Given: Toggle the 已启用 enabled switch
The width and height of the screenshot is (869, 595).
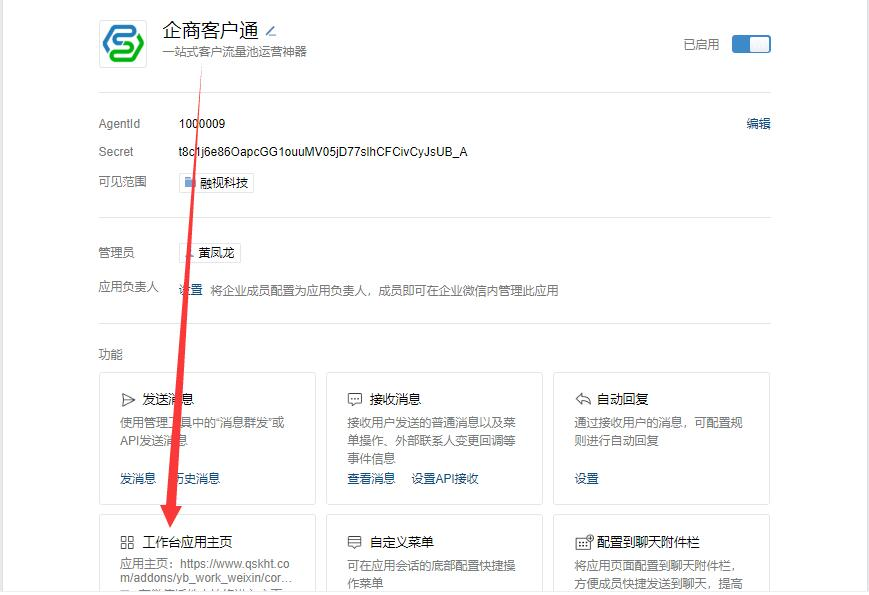Looking at the screenshot, I should point(751,44).
